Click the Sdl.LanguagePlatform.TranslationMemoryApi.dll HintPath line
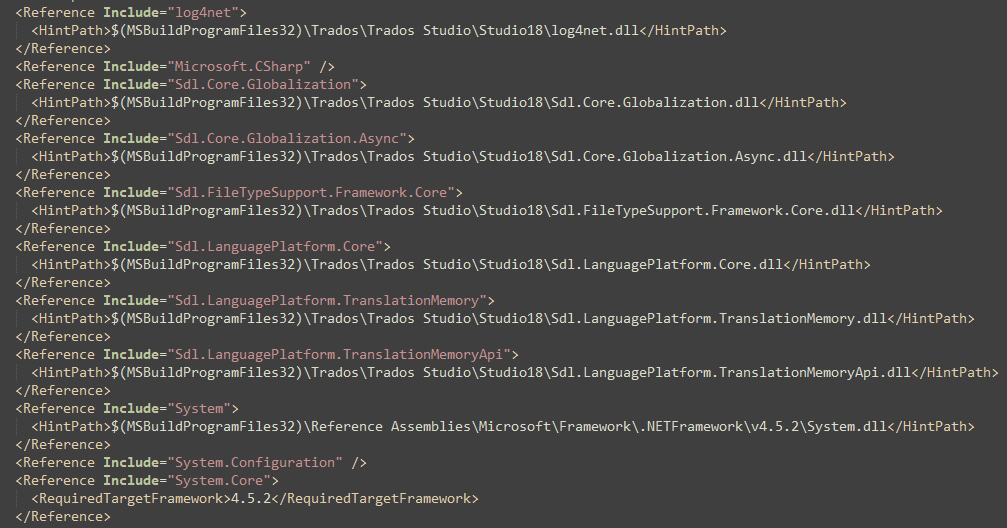 click(x=515, y=372)
